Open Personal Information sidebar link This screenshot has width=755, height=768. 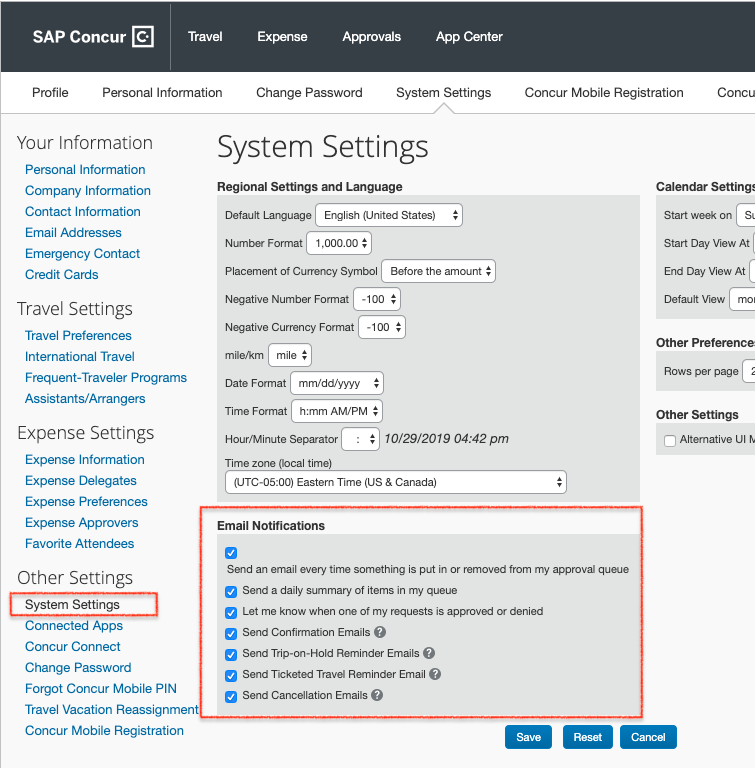point(85,169)
